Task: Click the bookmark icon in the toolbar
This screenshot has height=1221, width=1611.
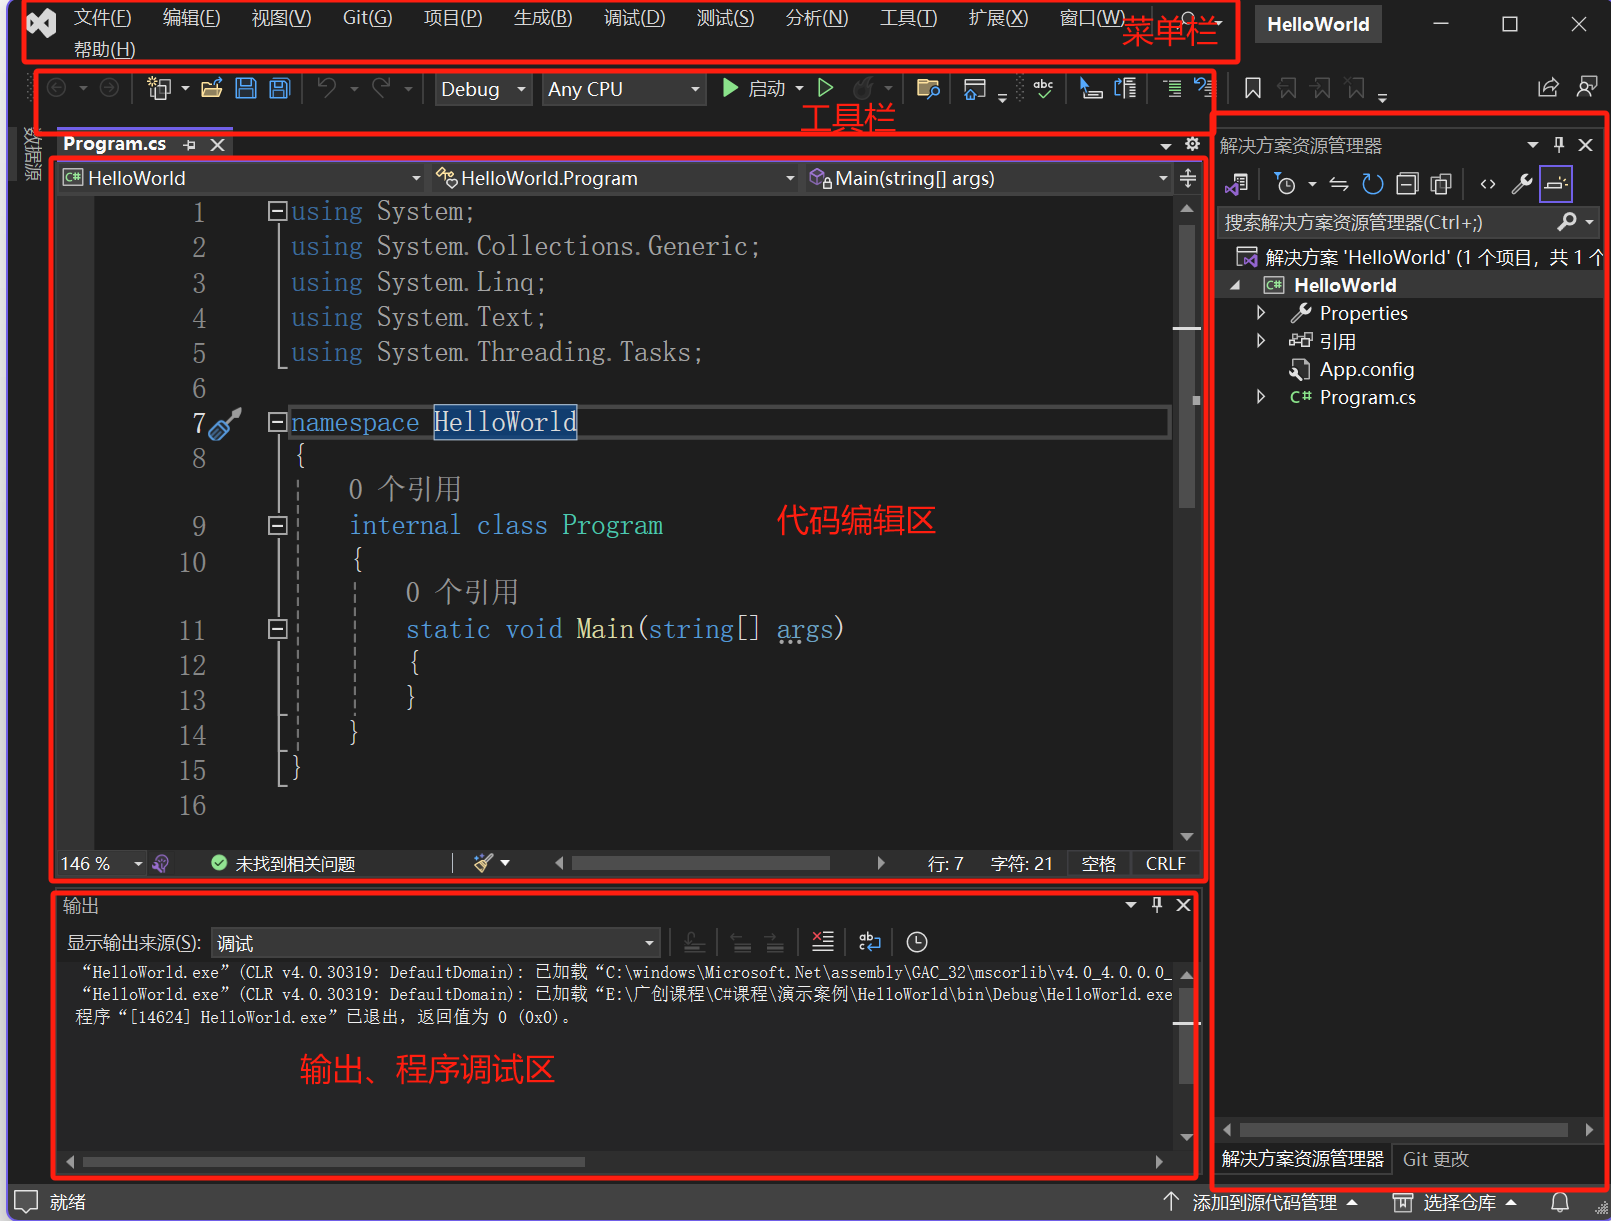Action: coord(1252,89)
